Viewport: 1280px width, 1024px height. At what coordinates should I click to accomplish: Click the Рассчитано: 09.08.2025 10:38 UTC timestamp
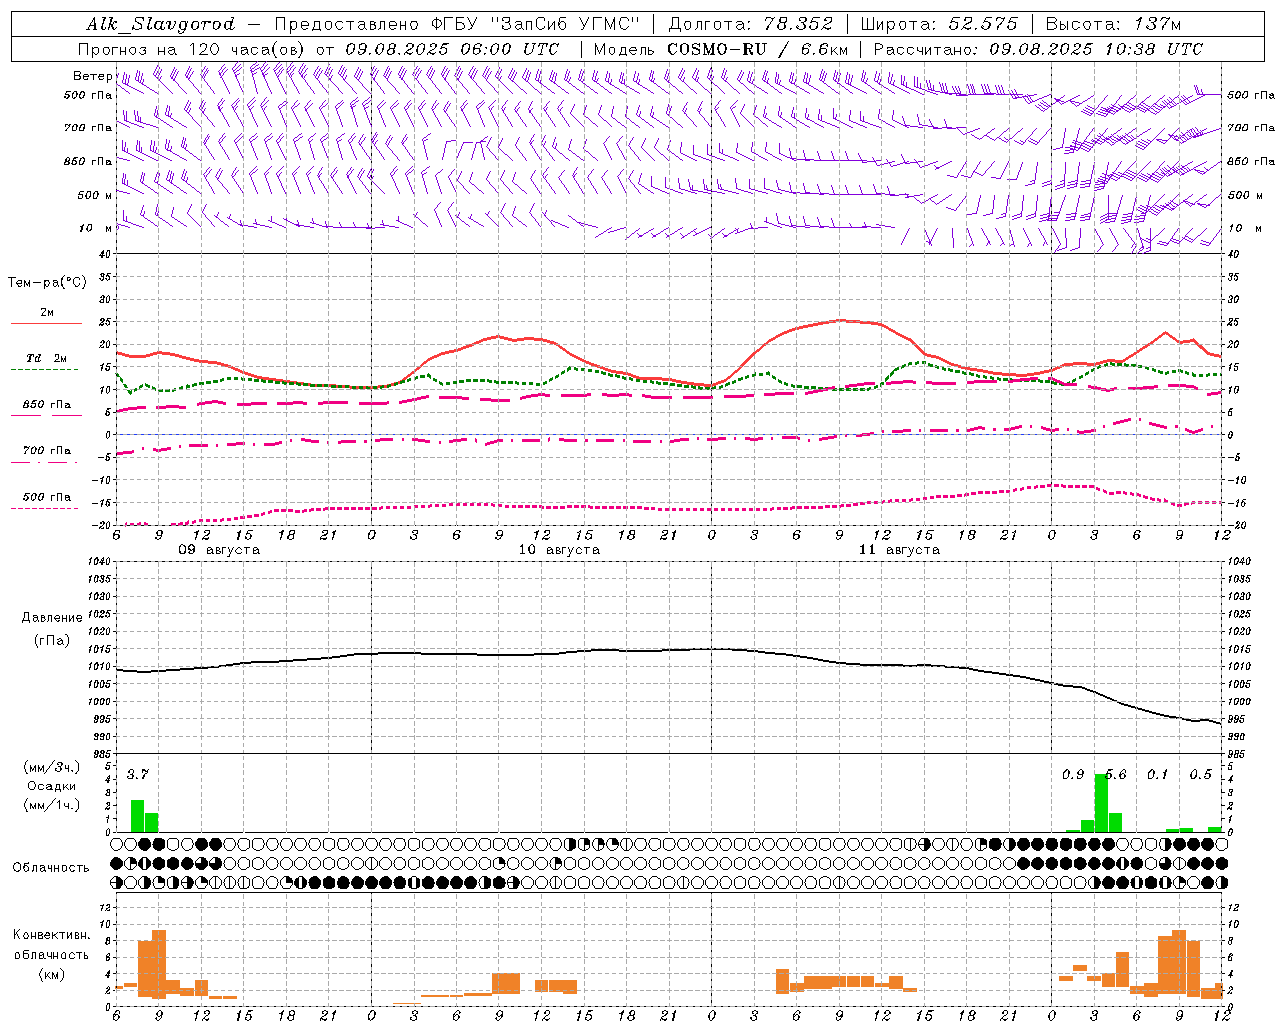pyautogui.click(x=1038, y=49)
